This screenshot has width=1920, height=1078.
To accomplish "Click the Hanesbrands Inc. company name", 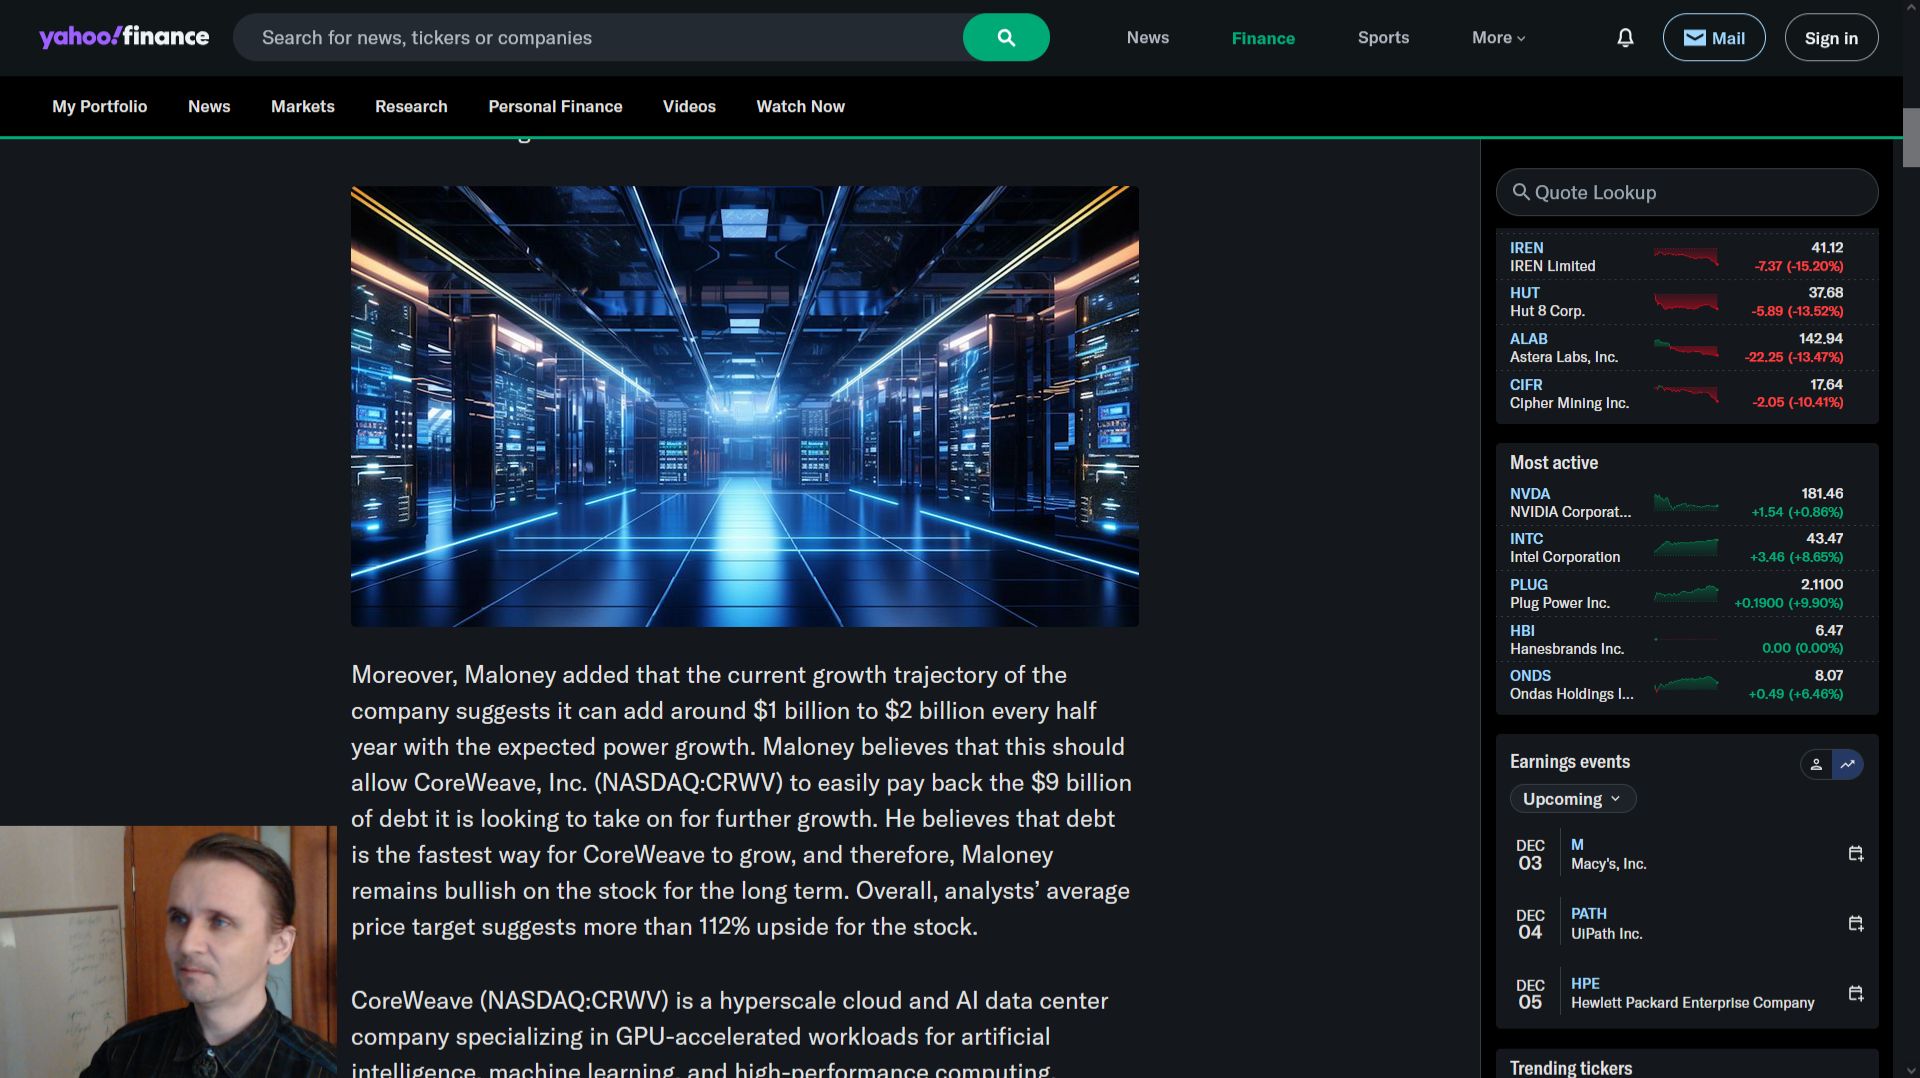I will (x=1567, y=649).
